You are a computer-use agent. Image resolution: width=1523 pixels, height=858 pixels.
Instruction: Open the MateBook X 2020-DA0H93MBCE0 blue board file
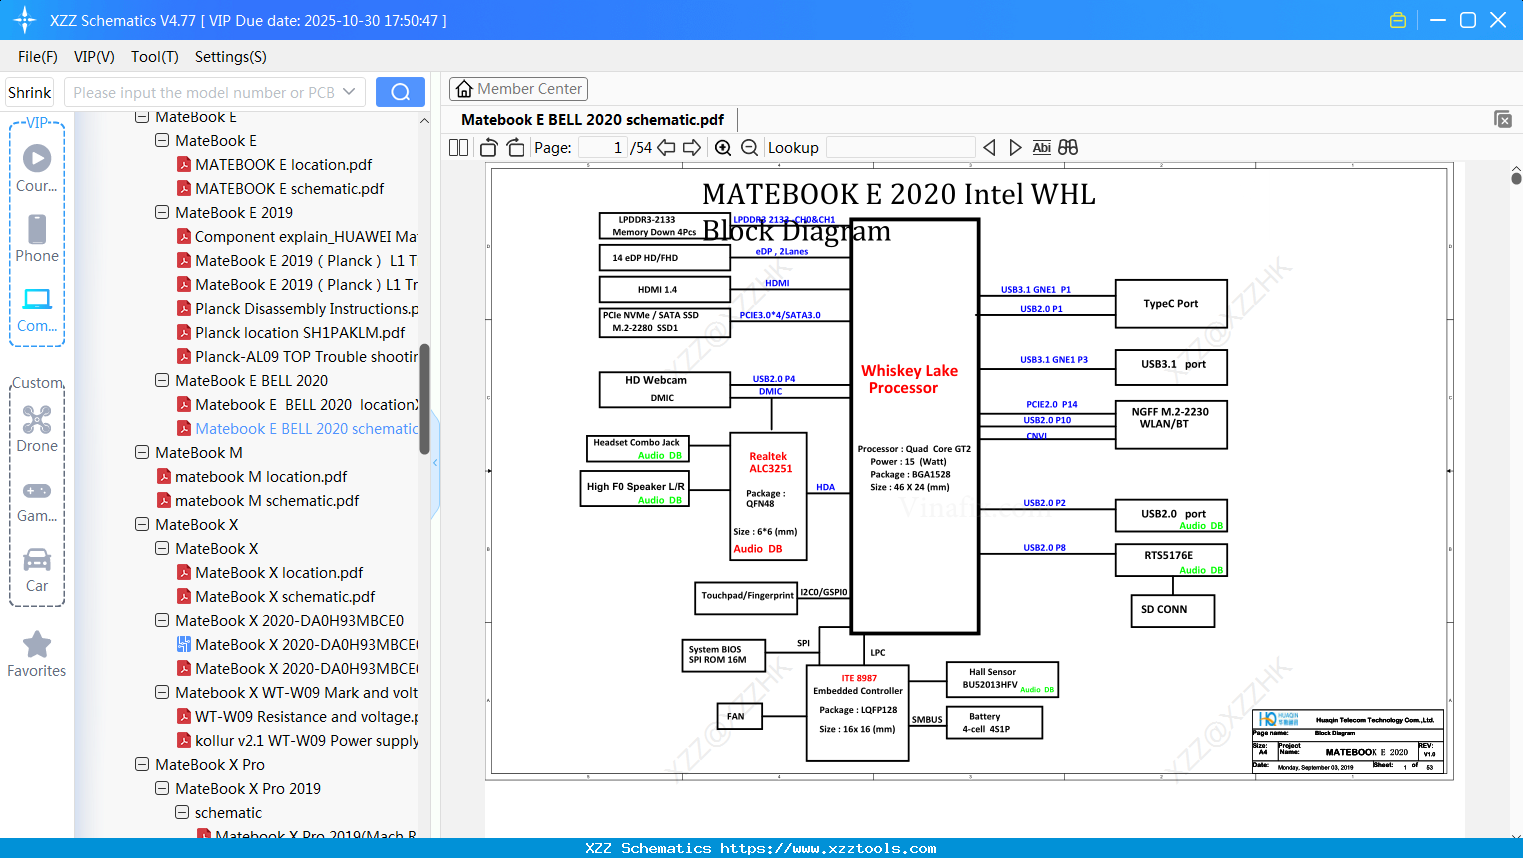298,645
